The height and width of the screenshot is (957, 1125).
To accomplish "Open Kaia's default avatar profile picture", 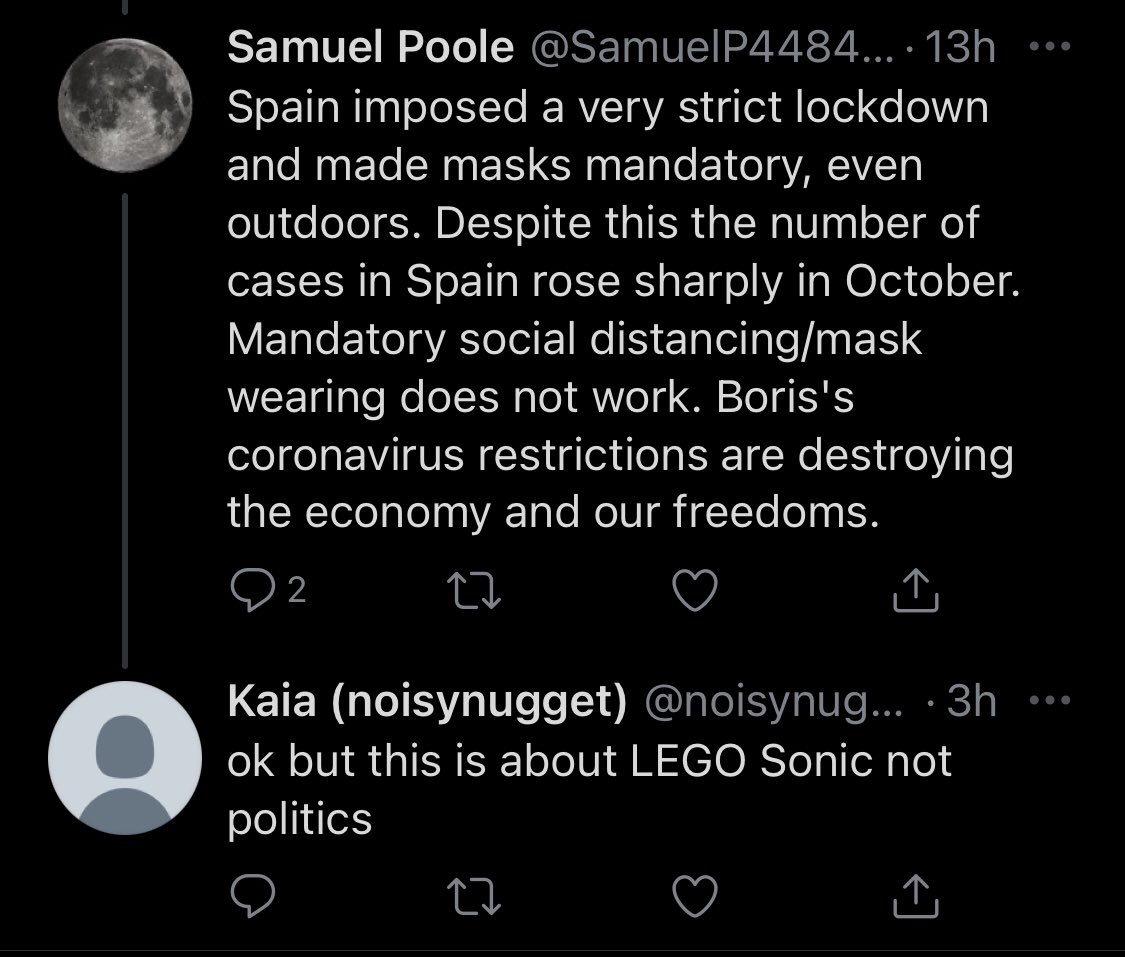I will point(125,758).
